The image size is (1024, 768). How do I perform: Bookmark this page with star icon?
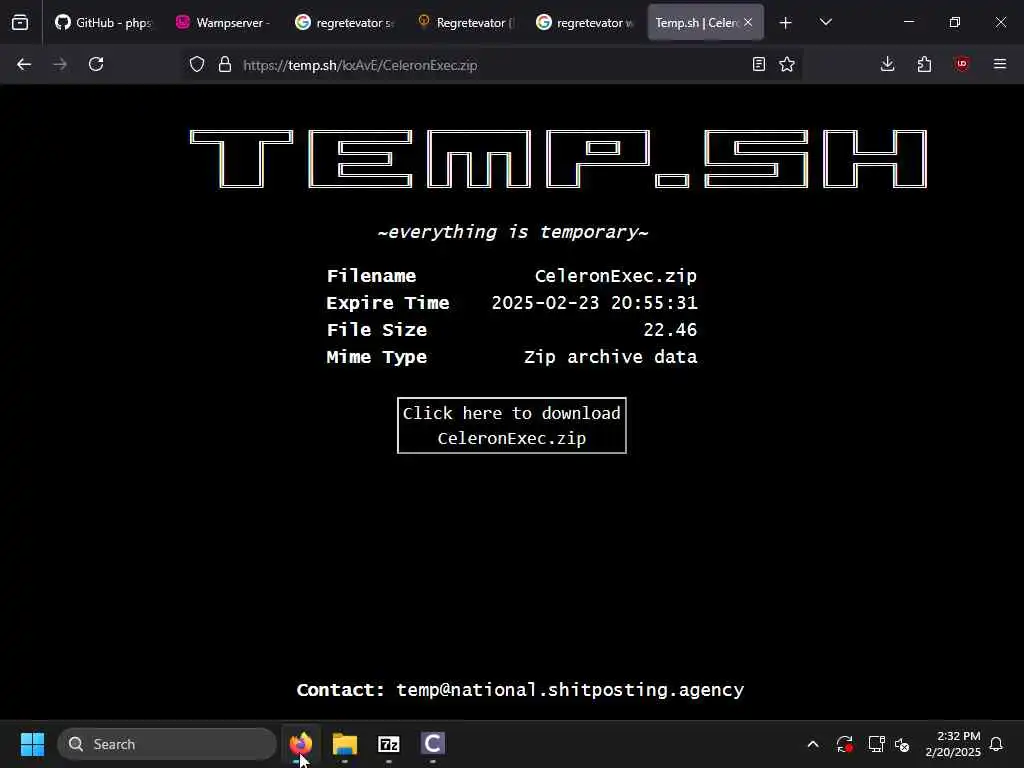click(787, 65)
